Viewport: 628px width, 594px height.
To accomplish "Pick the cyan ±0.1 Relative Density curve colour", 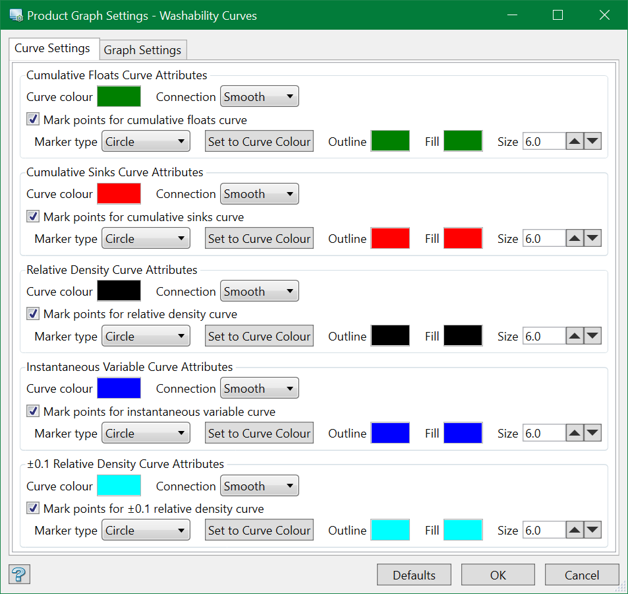I will point(119,485).
